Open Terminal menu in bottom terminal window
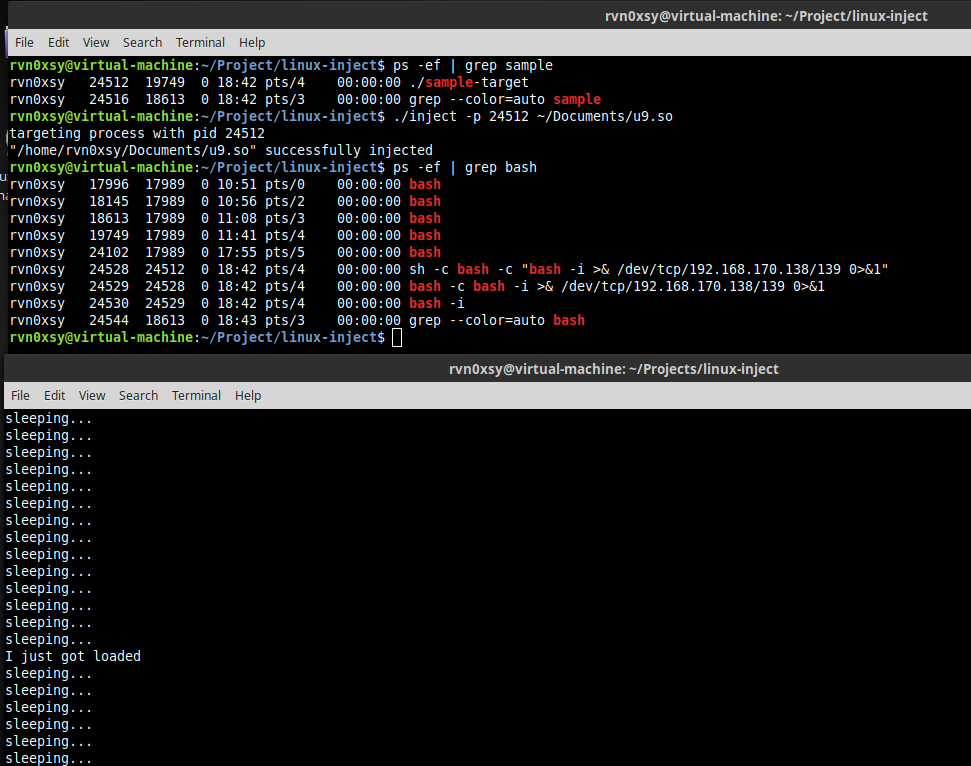This screenshot has height=766, width=971. (x=196, y=396)
